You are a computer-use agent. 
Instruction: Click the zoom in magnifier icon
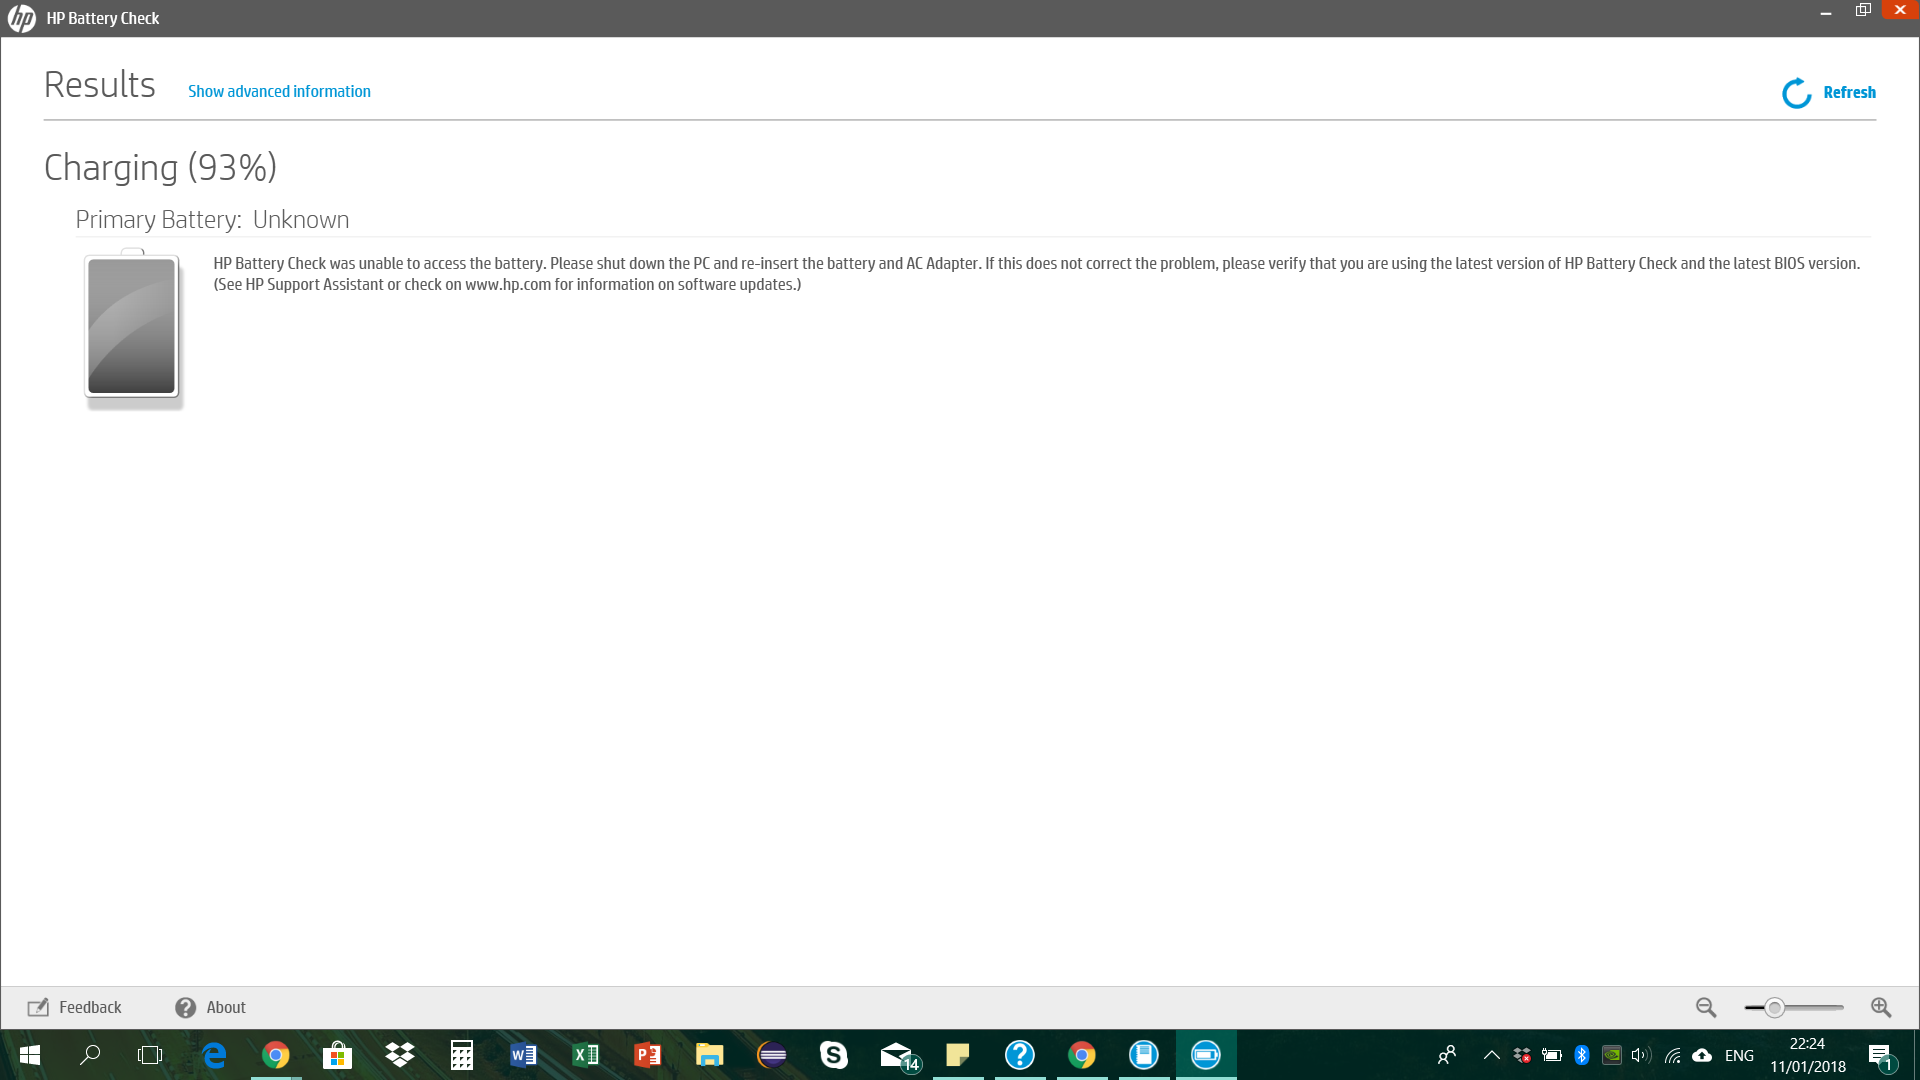click(x=1881, y=1007)
